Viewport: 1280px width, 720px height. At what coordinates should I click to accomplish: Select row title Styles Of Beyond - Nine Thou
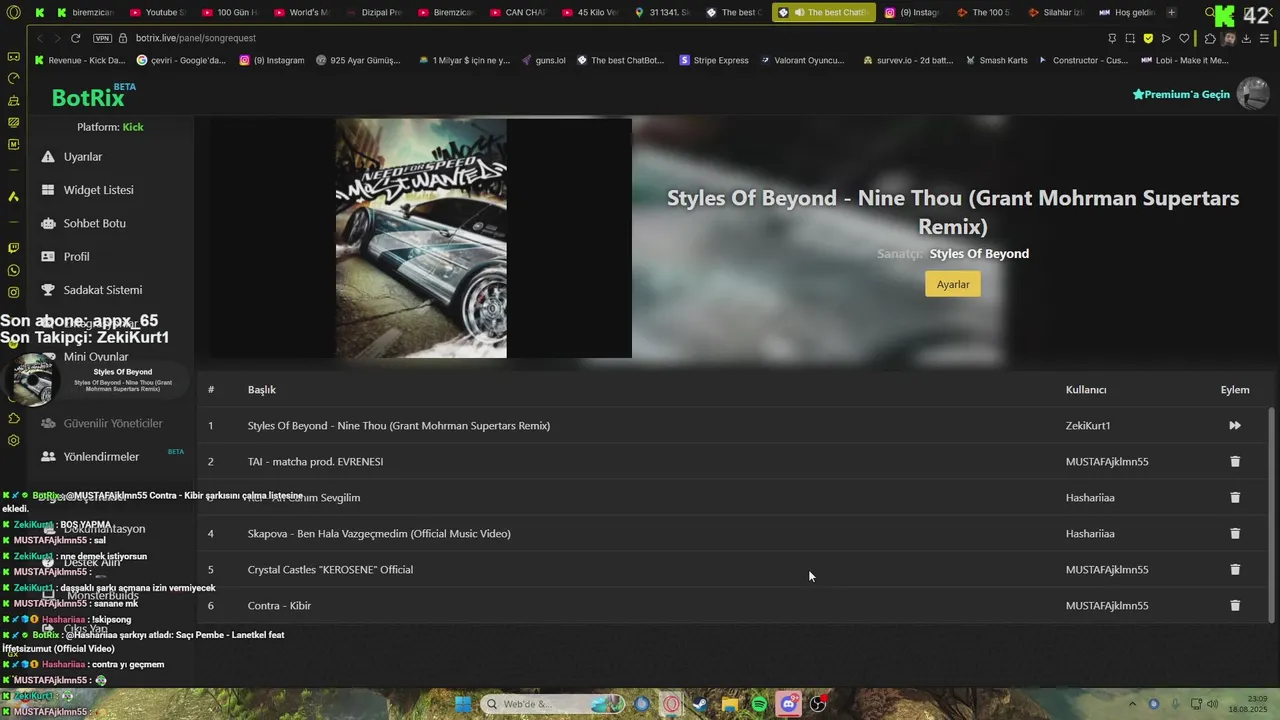[399, 426]
